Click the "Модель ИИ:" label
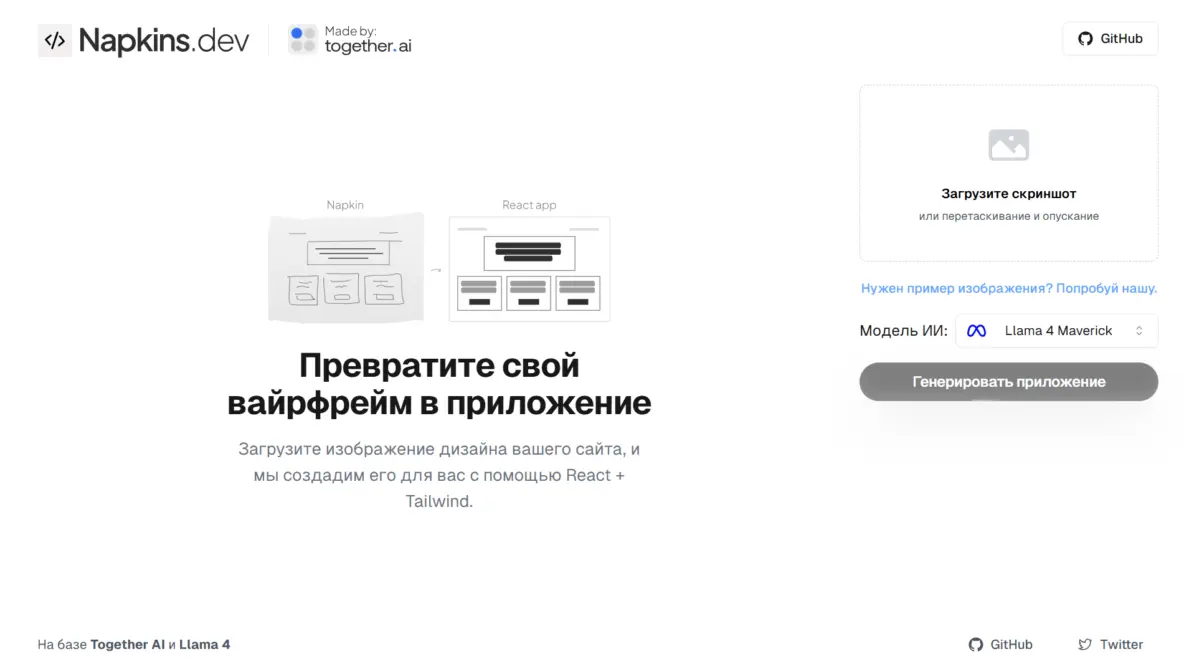 point(903,331)
